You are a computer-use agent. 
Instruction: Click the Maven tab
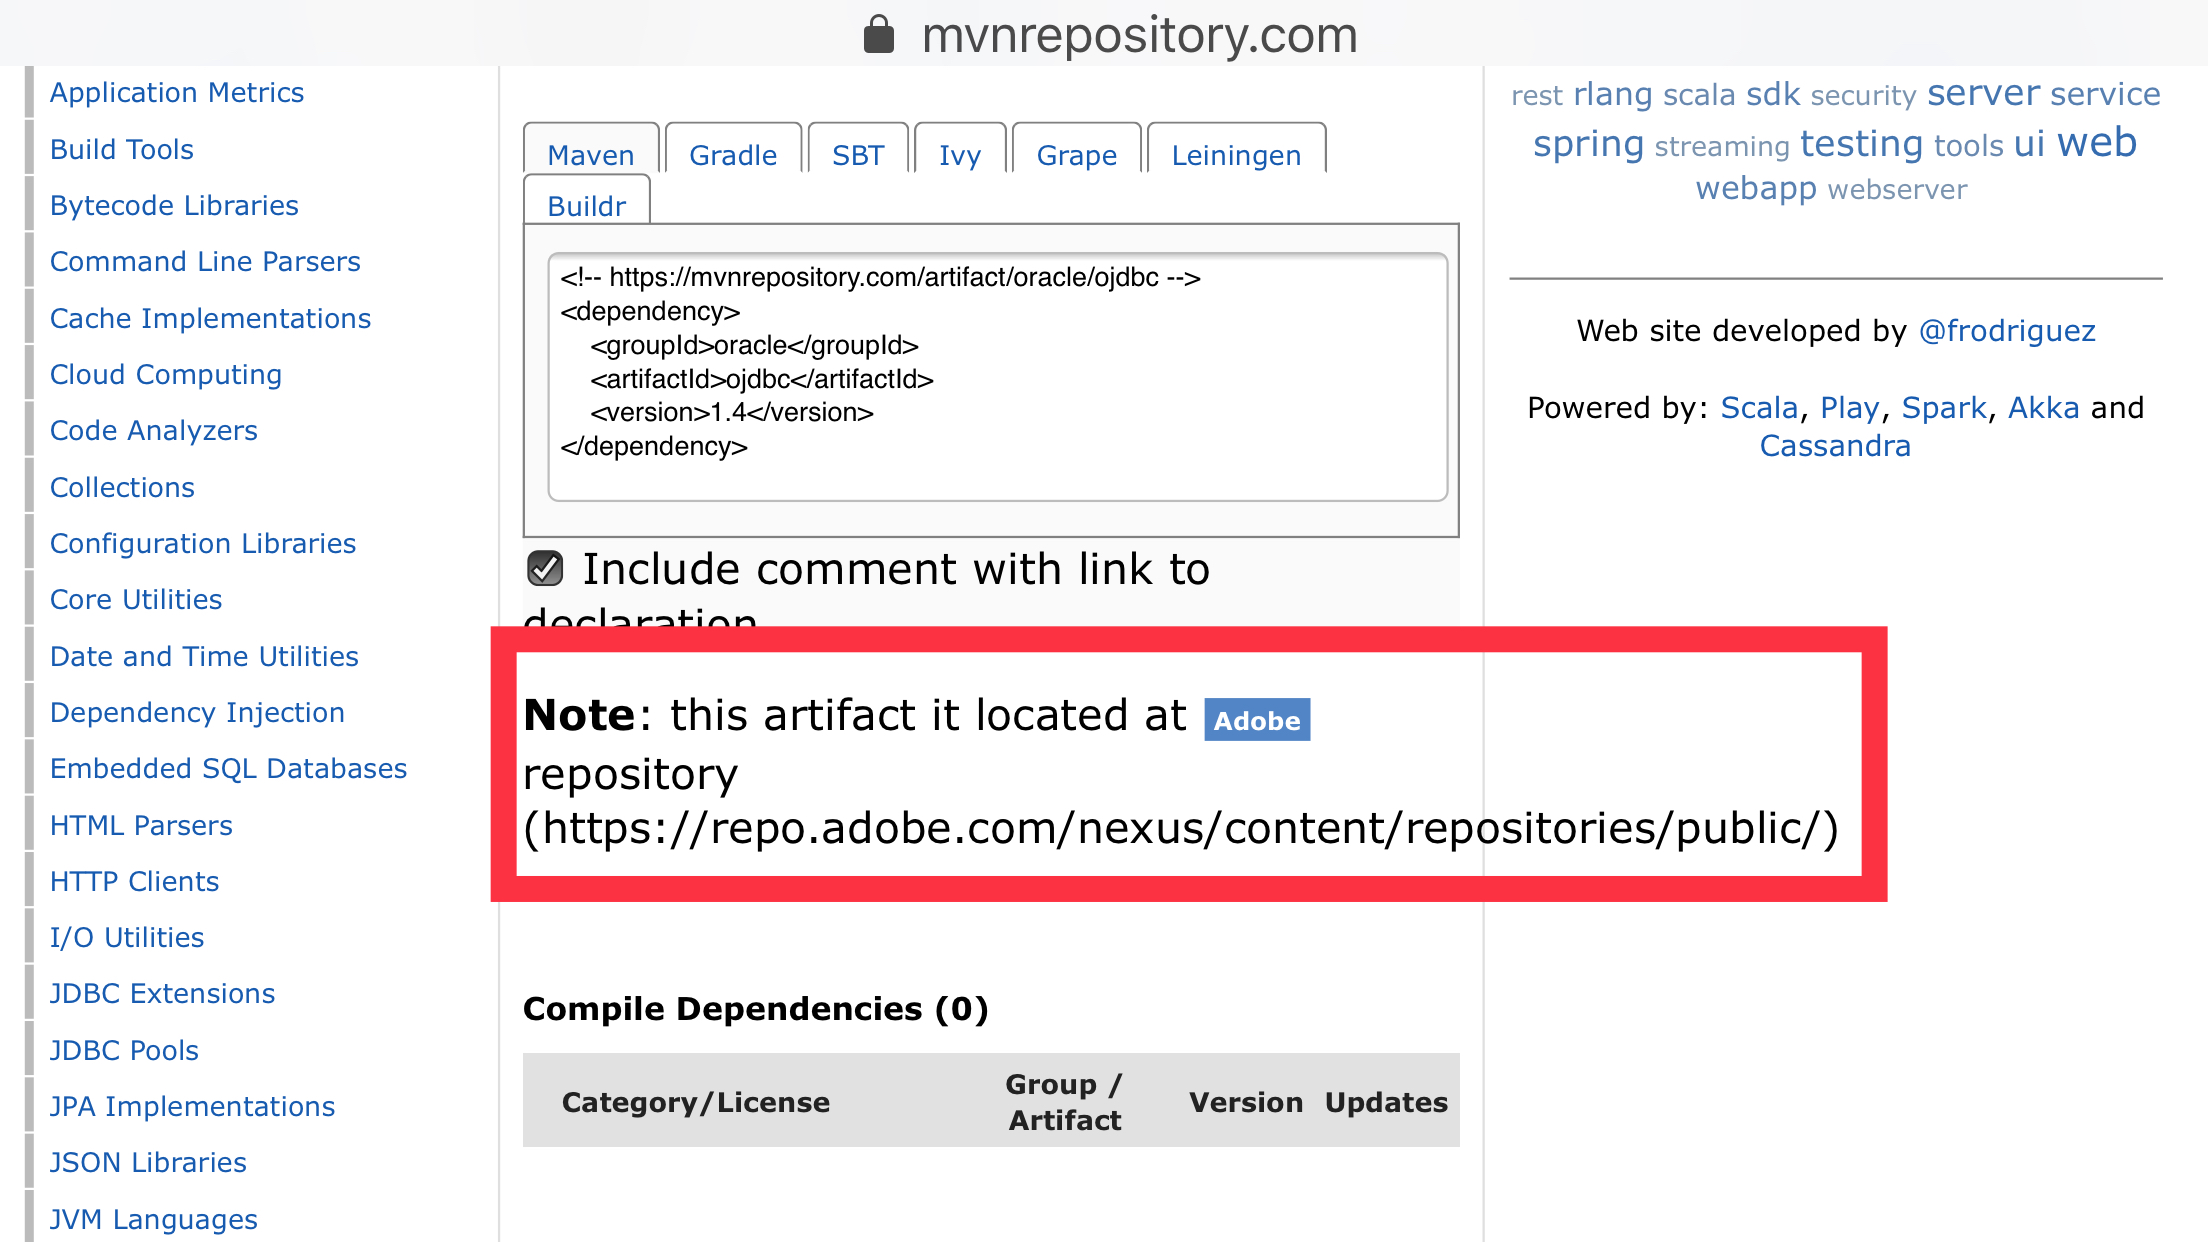click(x=590, y=155)
